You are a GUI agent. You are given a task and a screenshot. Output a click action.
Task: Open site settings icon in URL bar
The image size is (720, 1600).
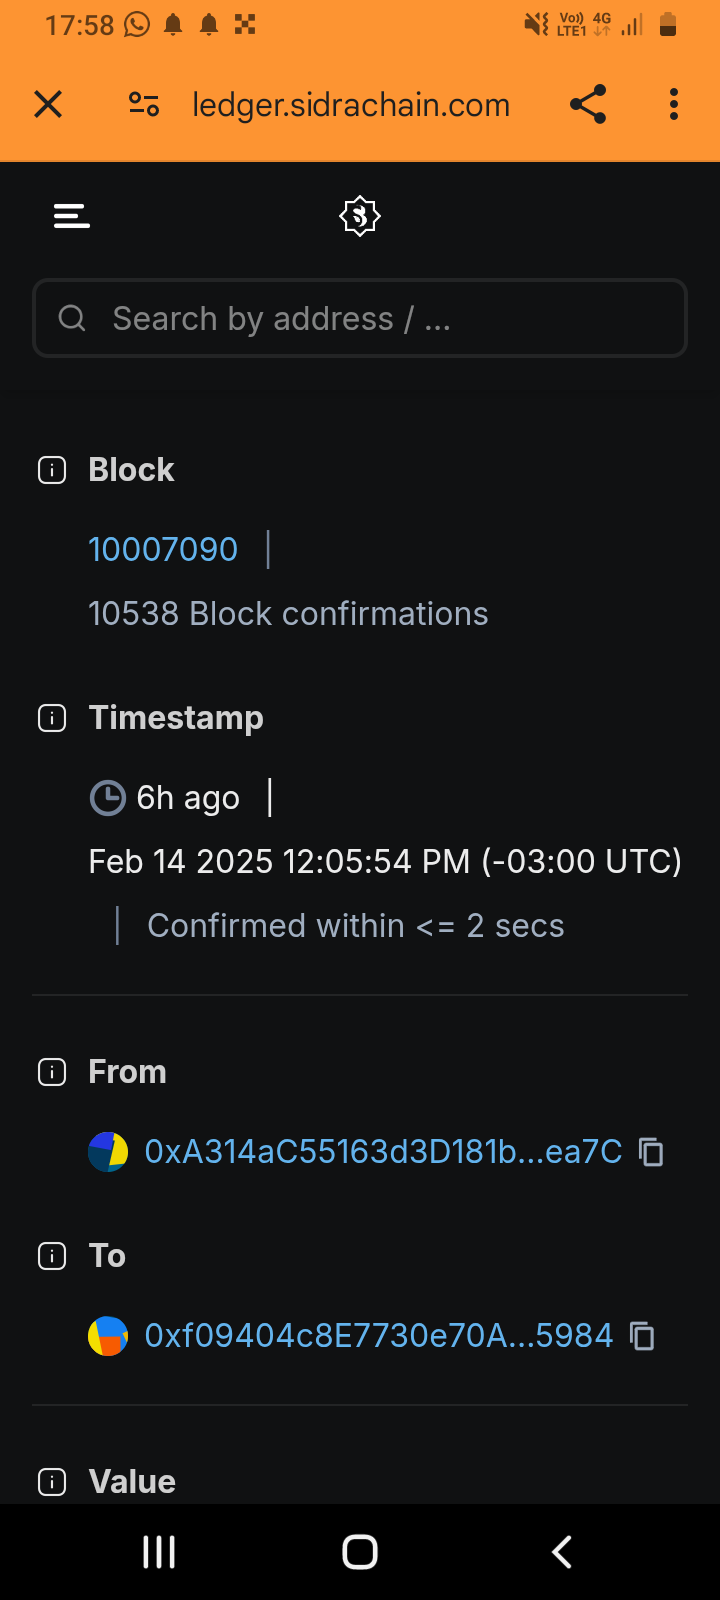tap(144, 104)
